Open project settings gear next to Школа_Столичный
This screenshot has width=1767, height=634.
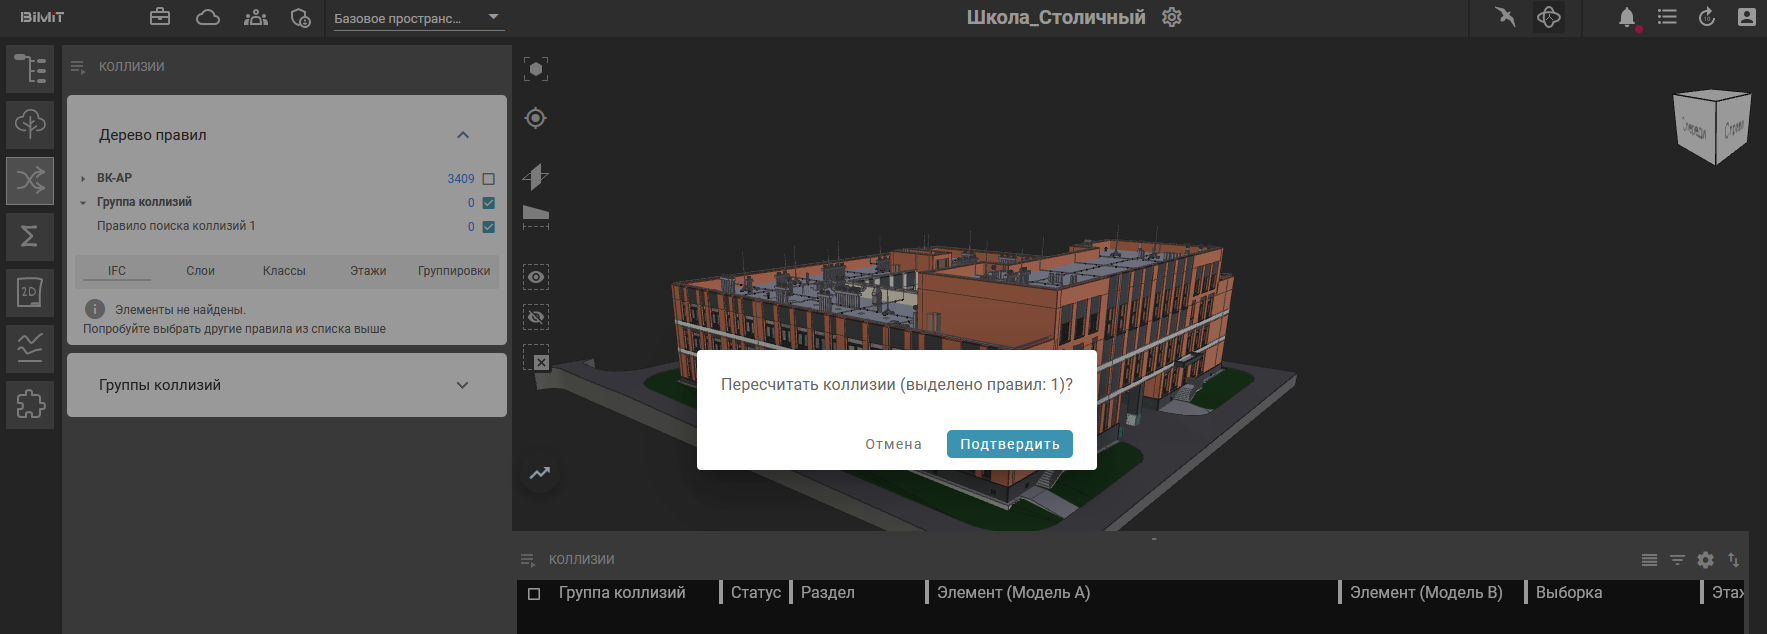[x=1172, y=17]
